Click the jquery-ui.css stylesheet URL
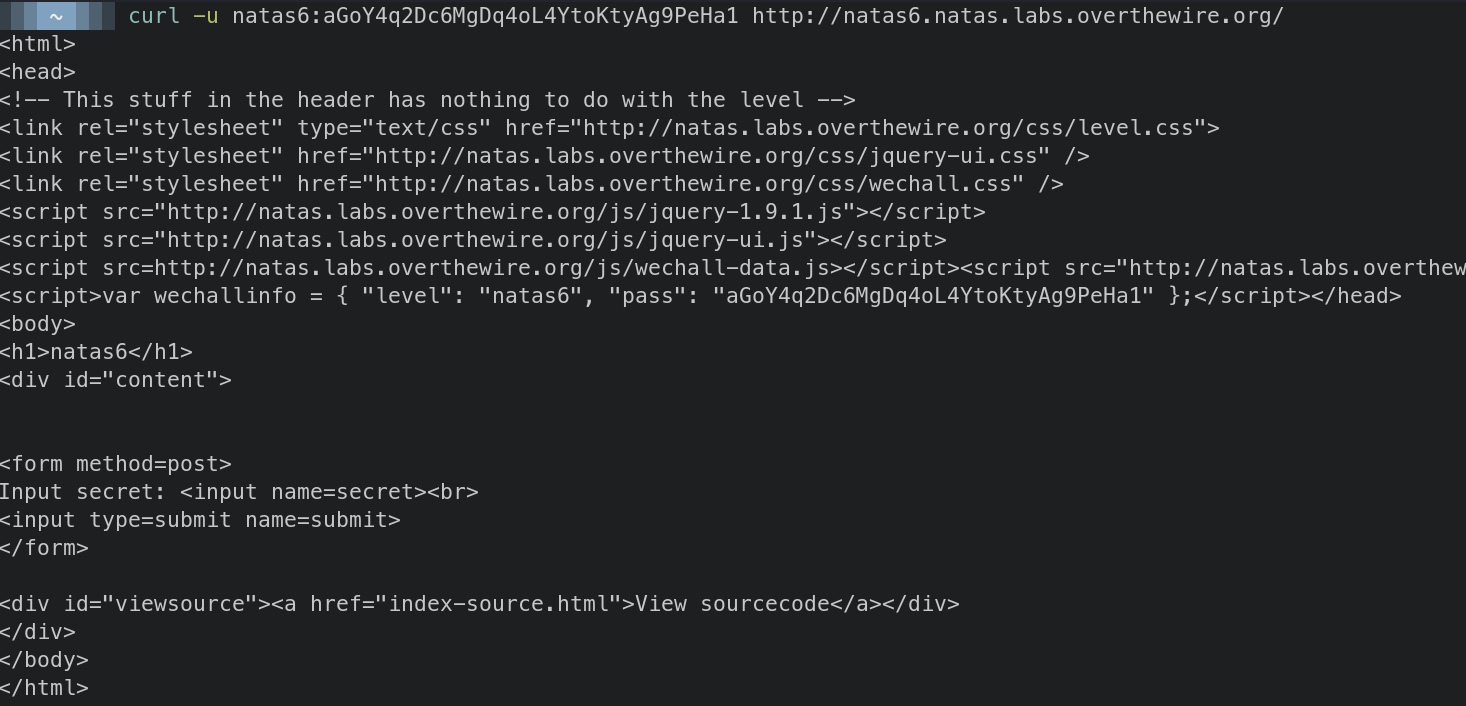 point(707,156)
